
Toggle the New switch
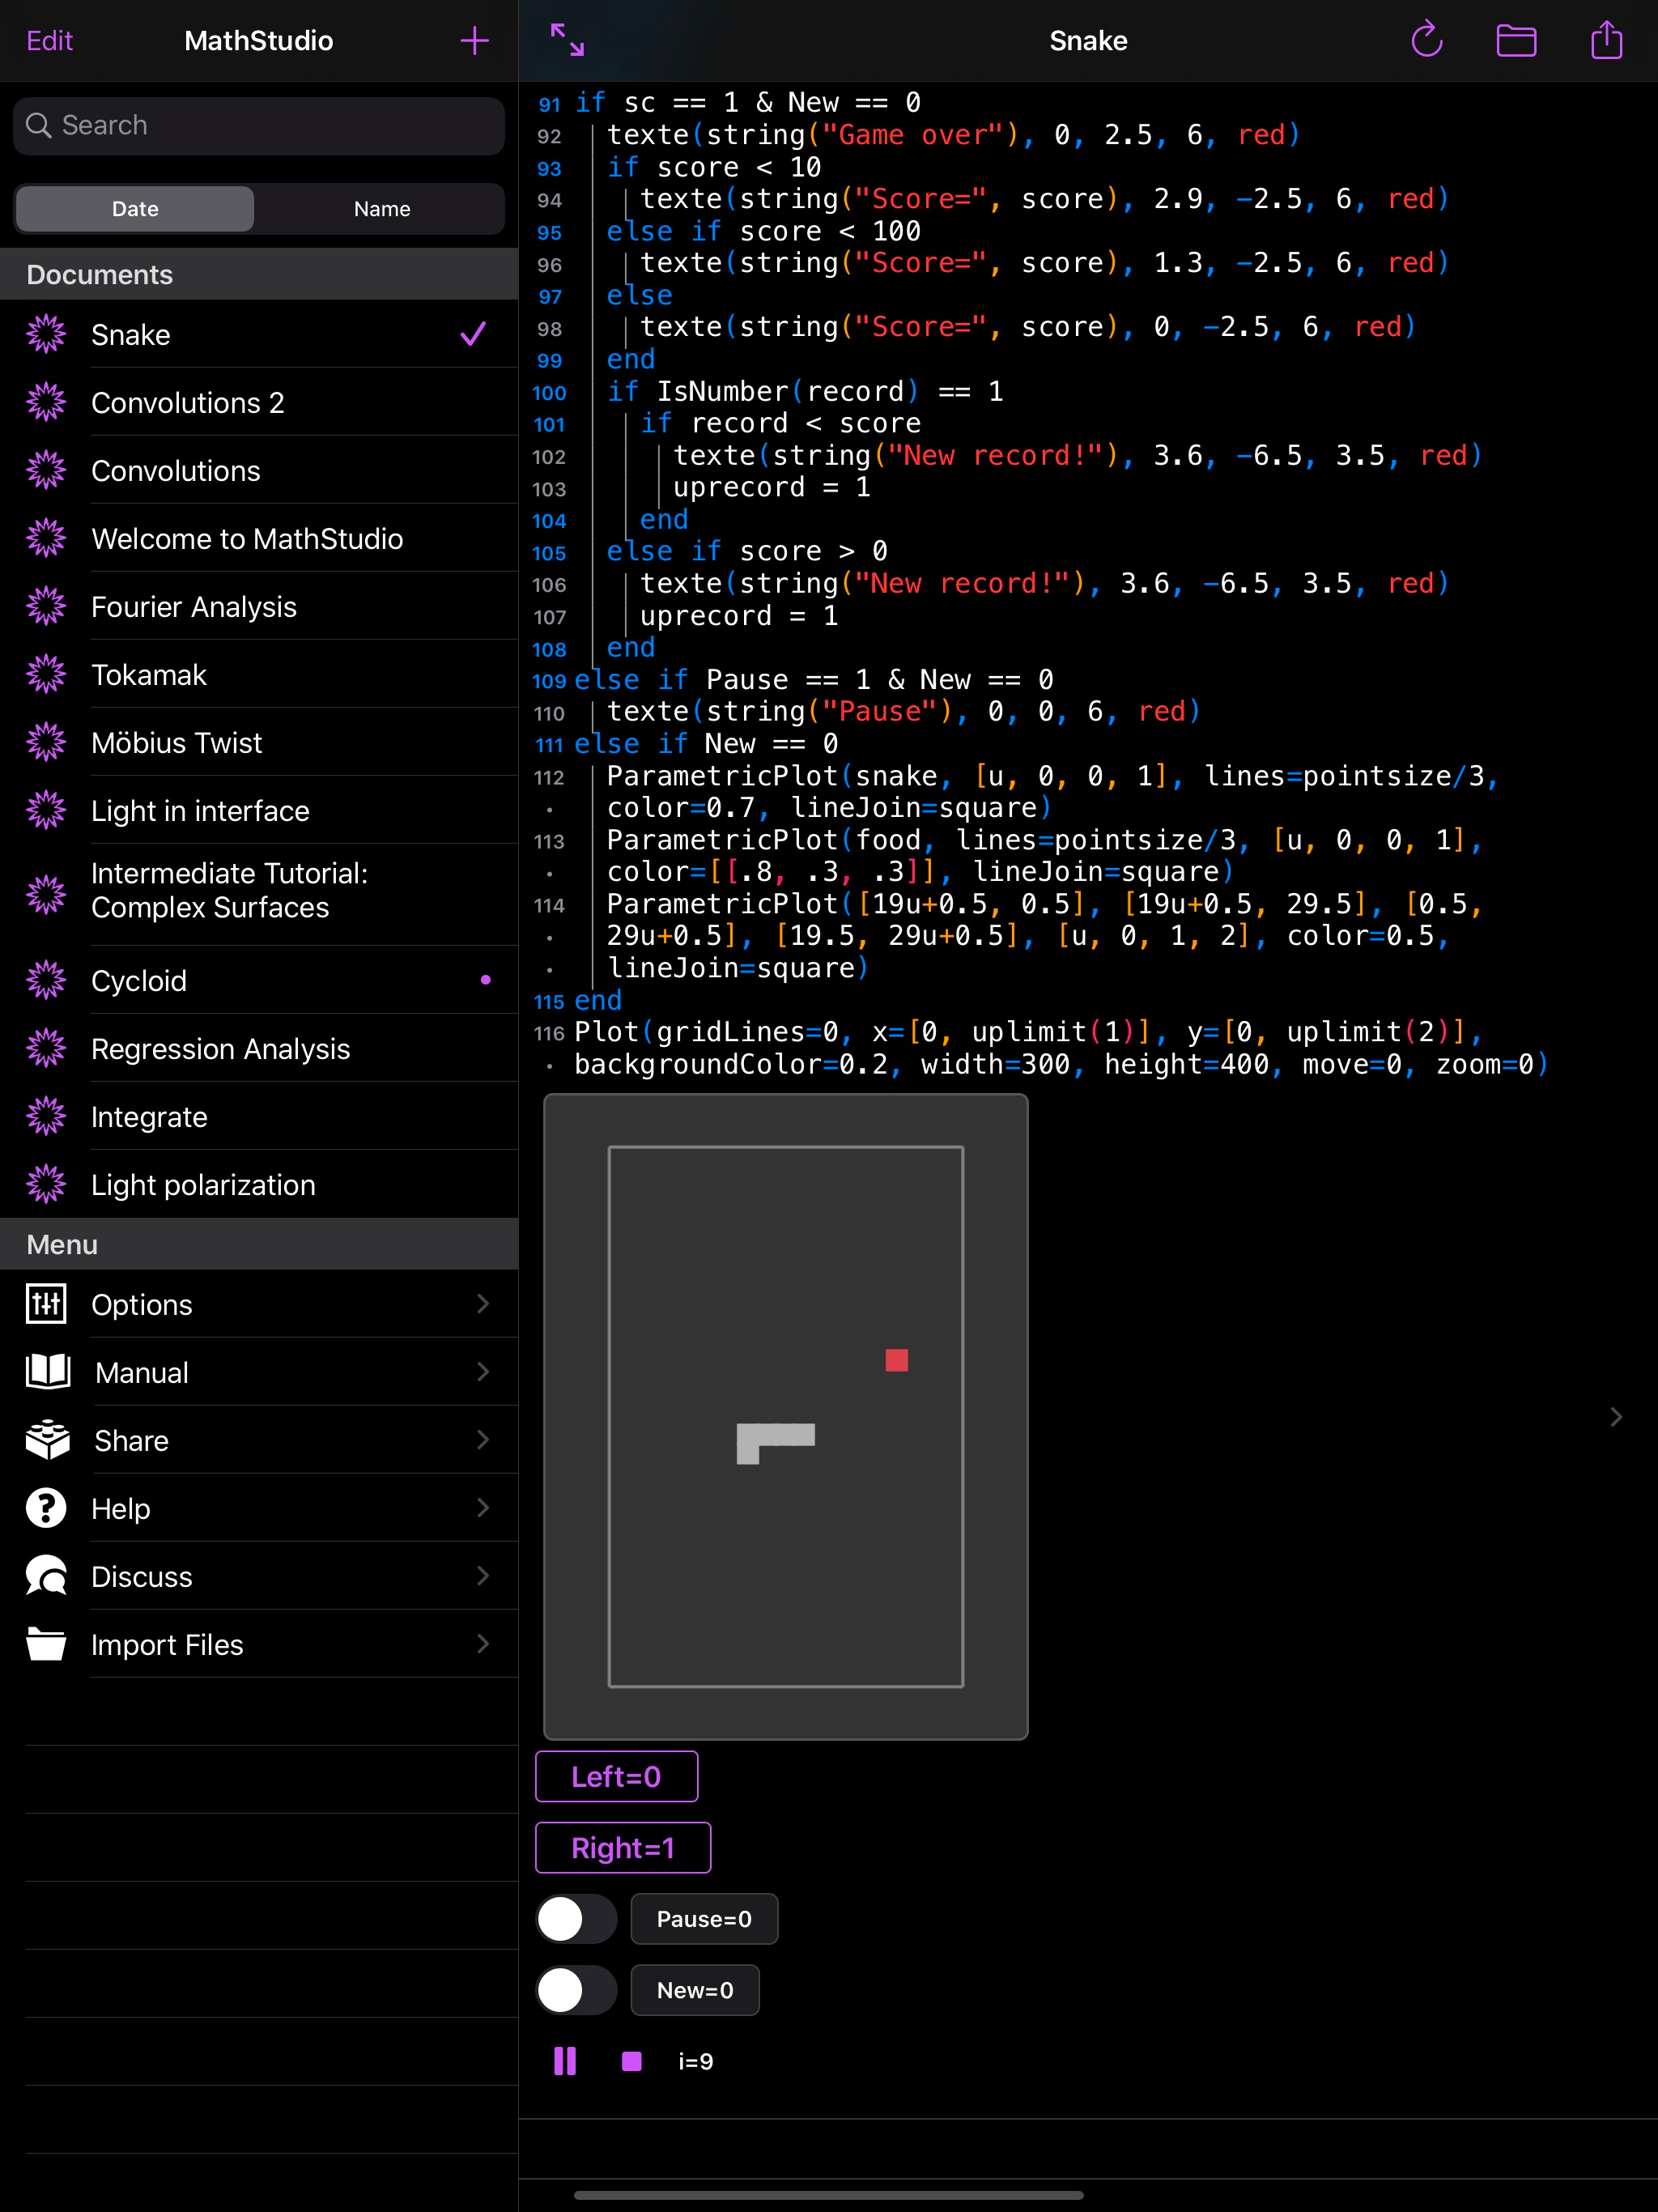(x=576, y=1990)
